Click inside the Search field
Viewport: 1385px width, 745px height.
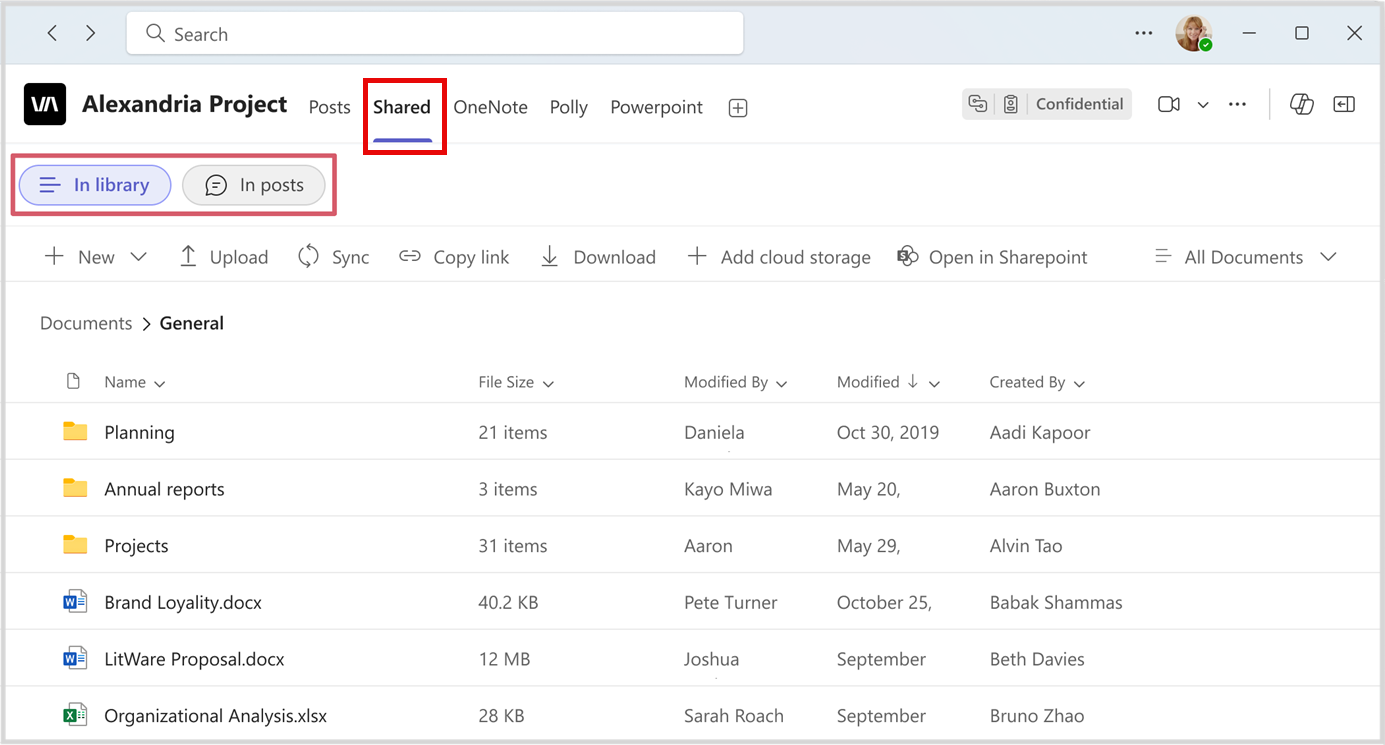point(435,33)
